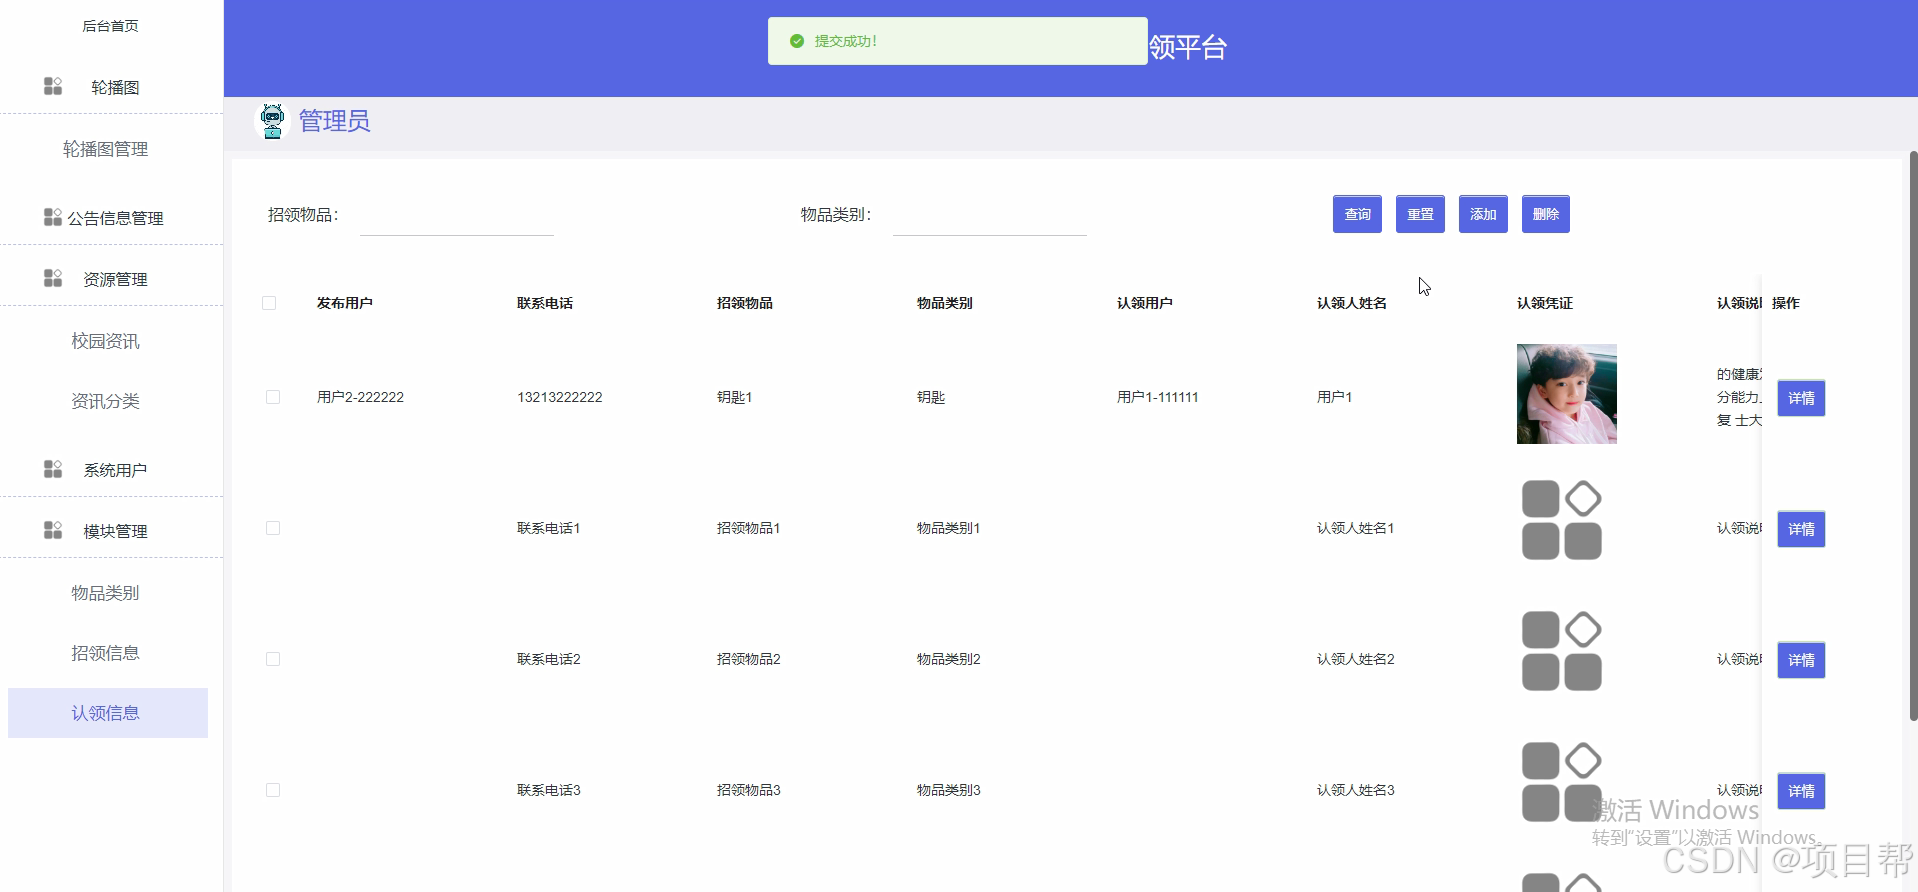Collapse the 模块管理 sidebar group

tap(111, 531)
